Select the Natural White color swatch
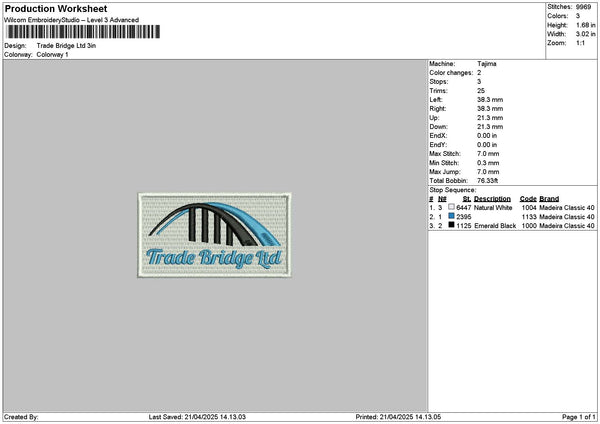The width and height of the screenshot is (600, 424). (452, 207)
